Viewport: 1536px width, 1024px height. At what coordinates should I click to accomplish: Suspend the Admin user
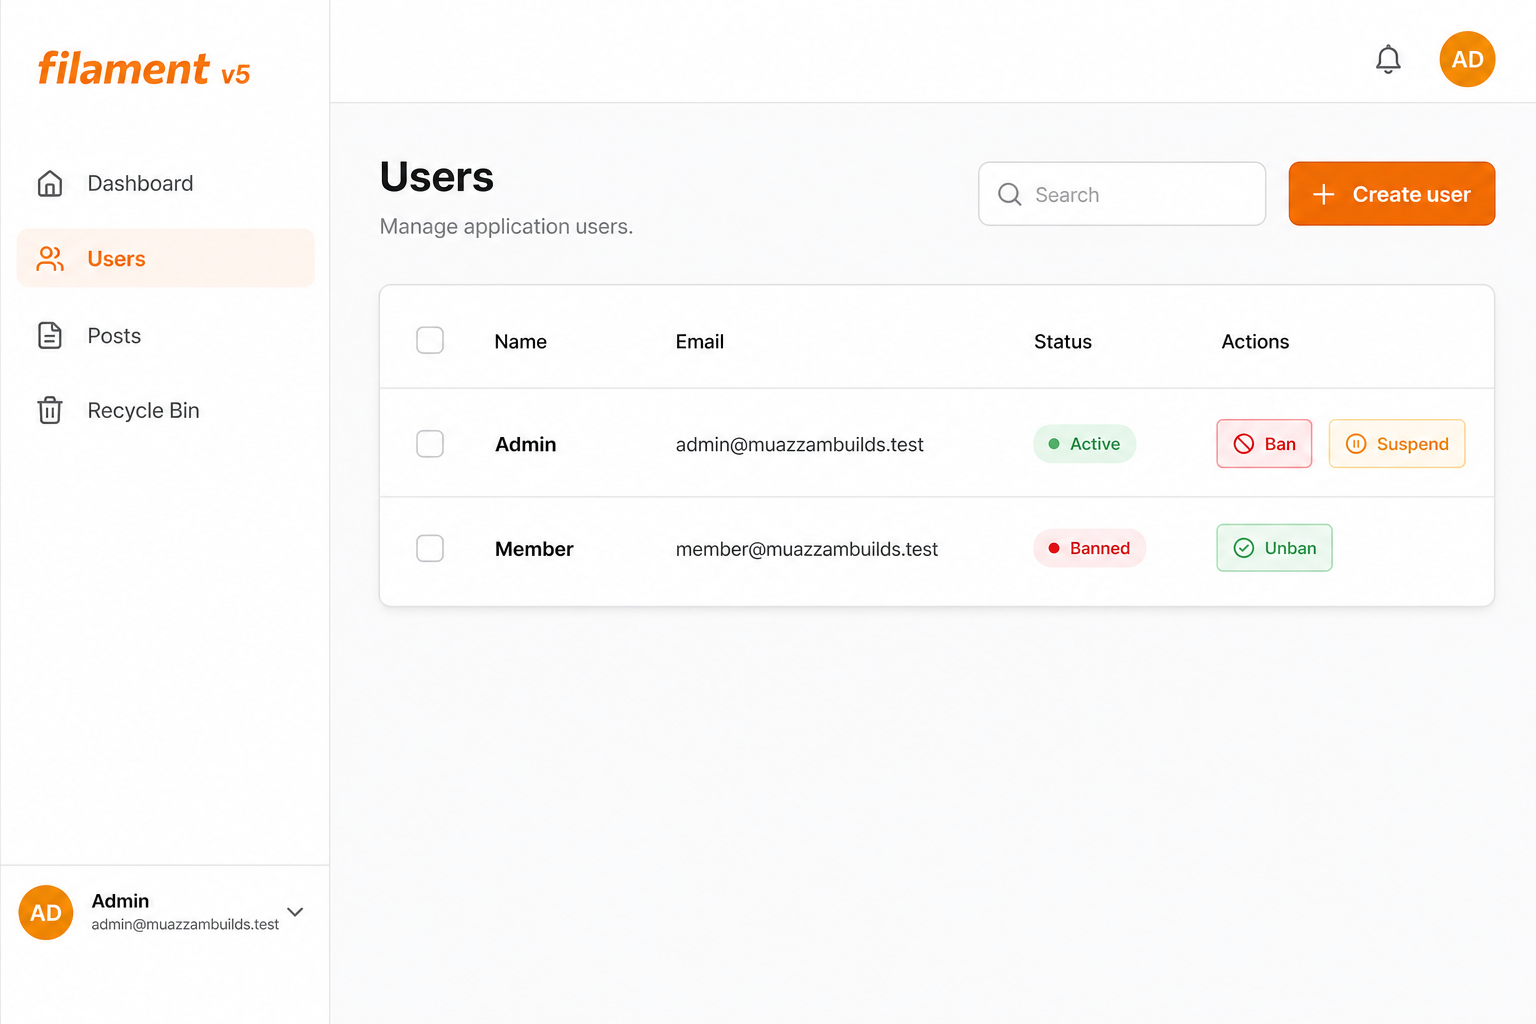(x=1397, y=444)
